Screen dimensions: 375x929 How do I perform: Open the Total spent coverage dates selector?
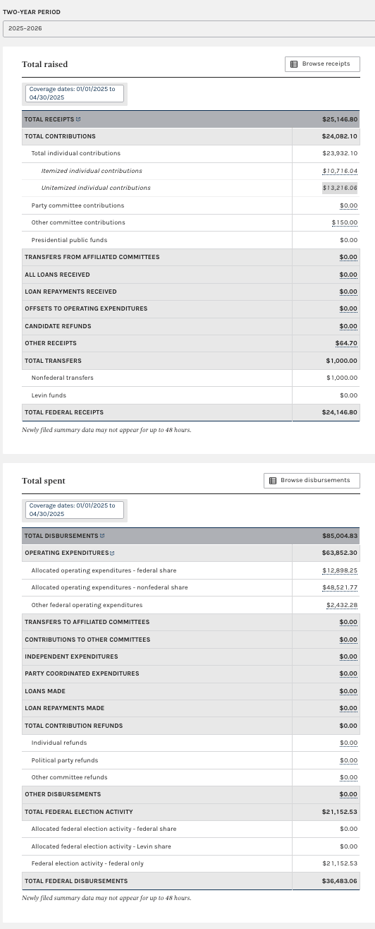74,510
